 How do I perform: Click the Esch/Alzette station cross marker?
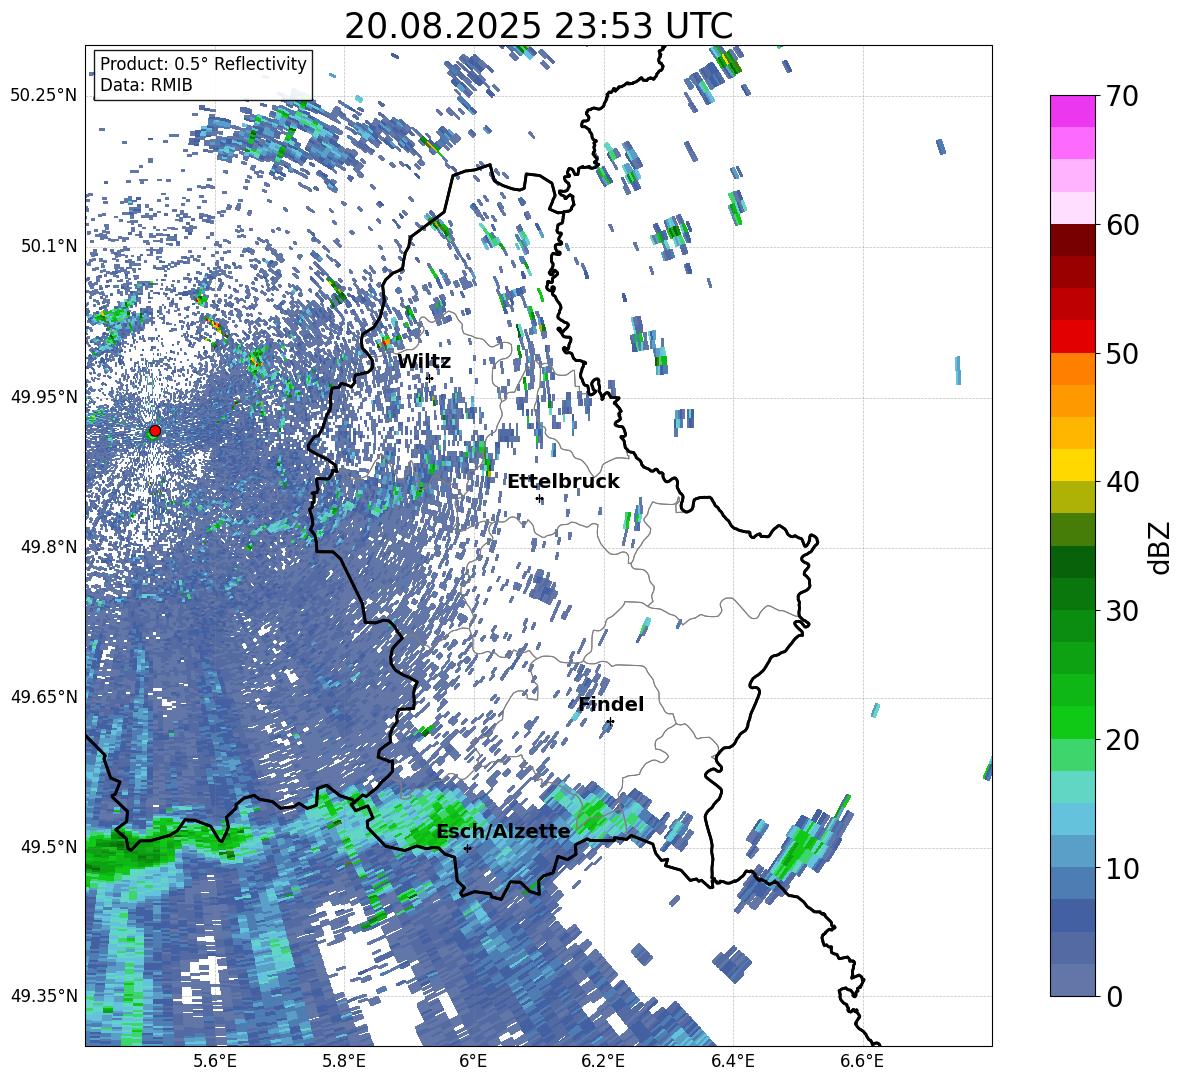point(467,848)
